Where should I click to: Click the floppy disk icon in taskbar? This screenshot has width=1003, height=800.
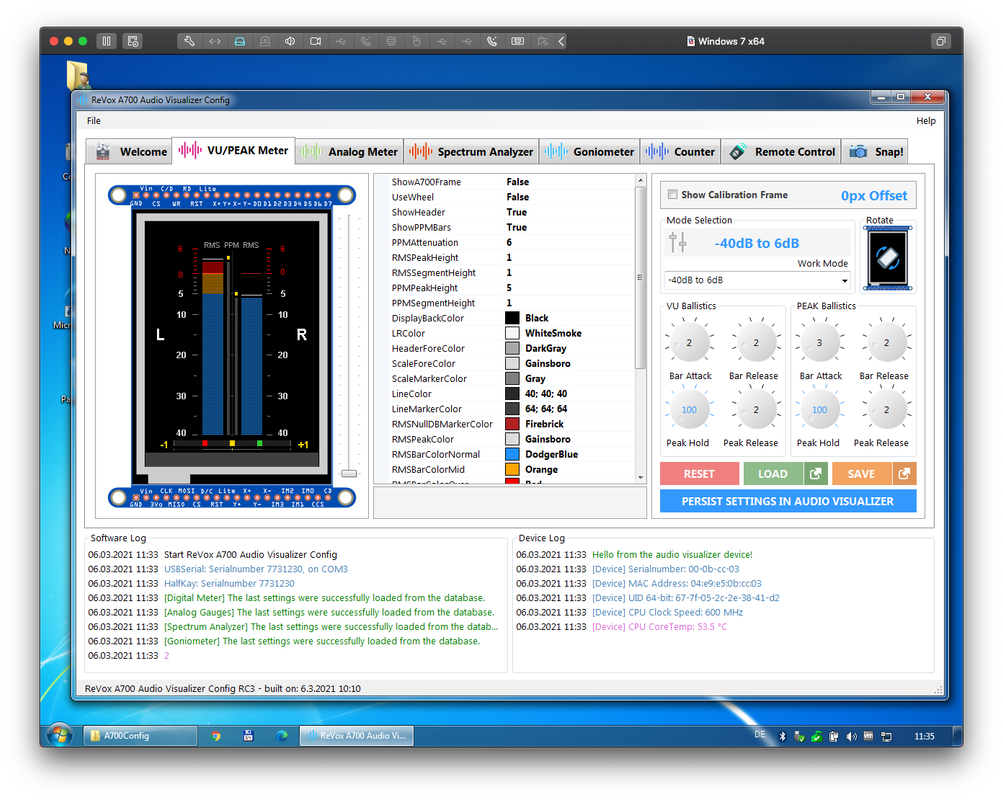pyautogui.click(x=248, y=736)
